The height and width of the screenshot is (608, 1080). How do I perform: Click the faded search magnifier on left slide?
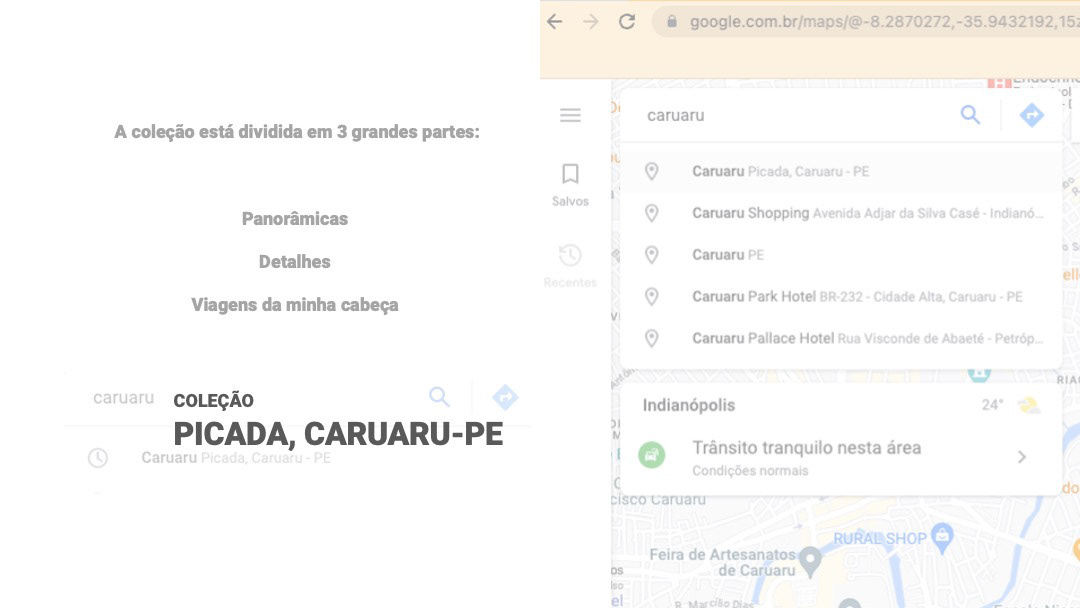[439, 397]
